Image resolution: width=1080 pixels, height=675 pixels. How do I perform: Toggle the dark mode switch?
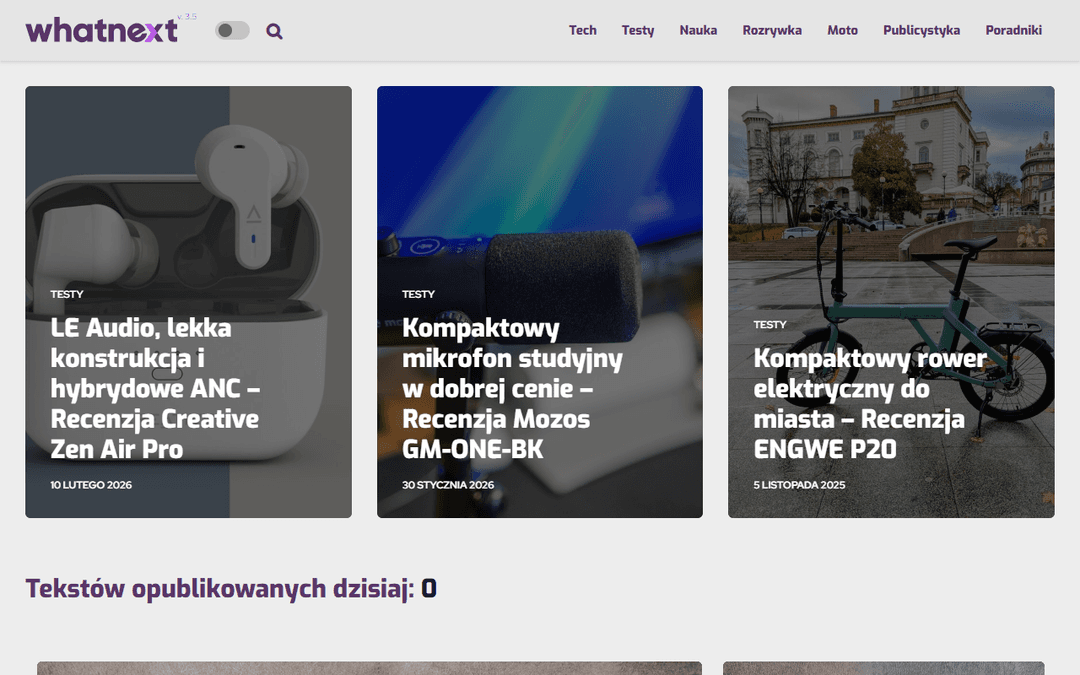pos(232,30)
